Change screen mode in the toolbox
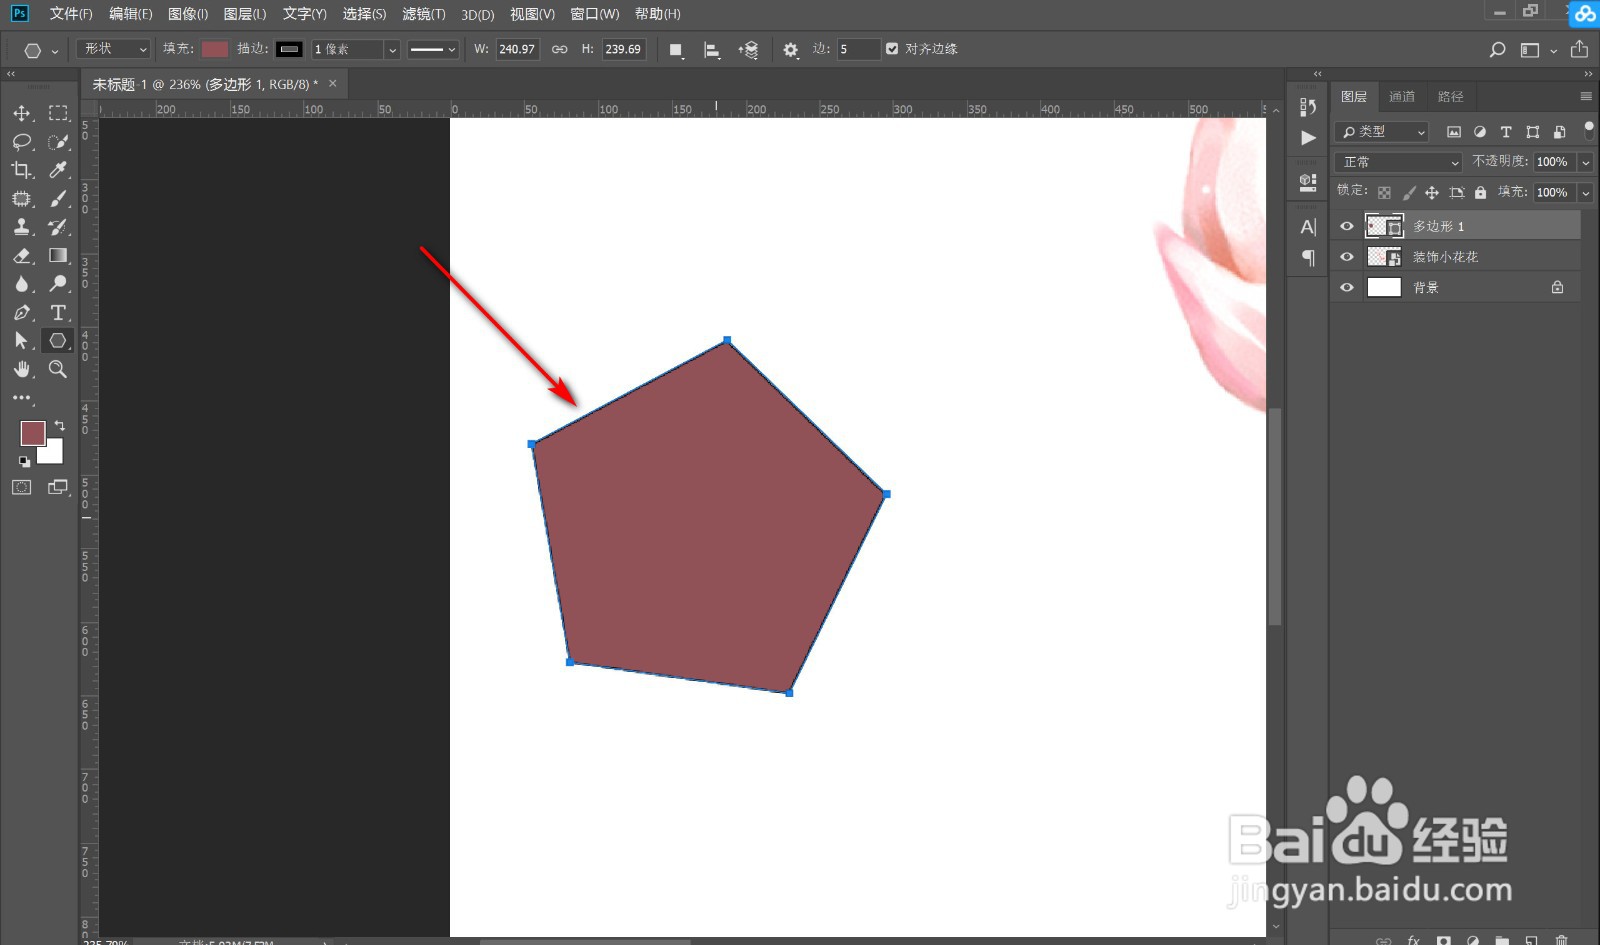The height and width of the screenshot is (945, 1600). coord(58,487)
